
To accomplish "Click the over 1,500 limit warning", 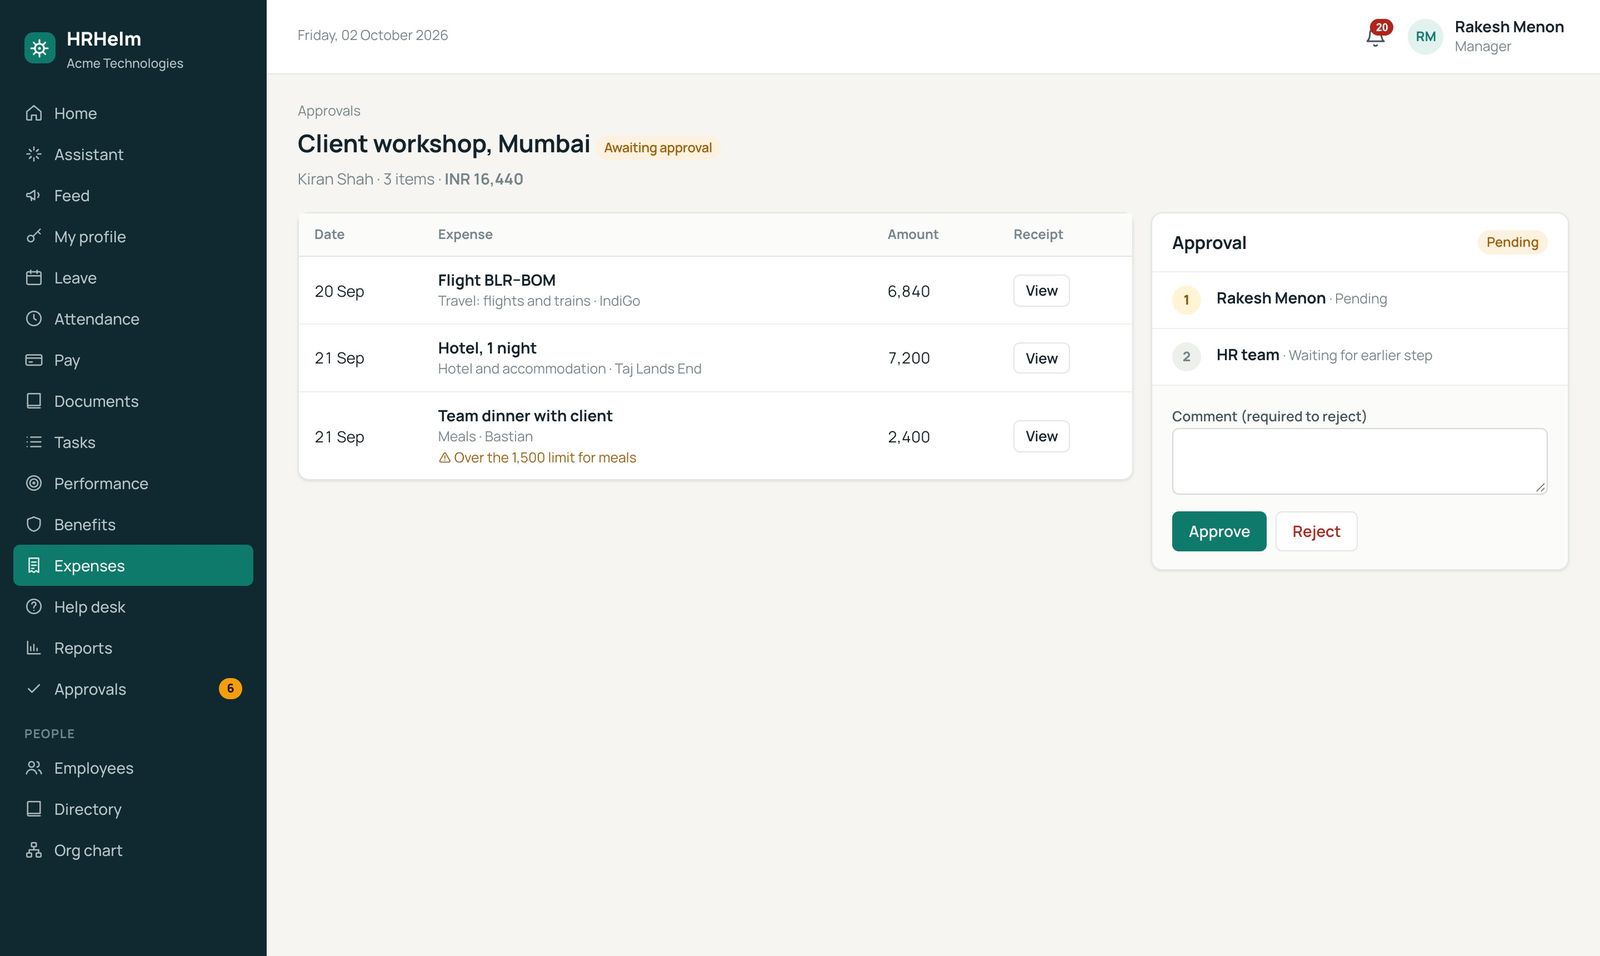I will (x=537, y=458).
